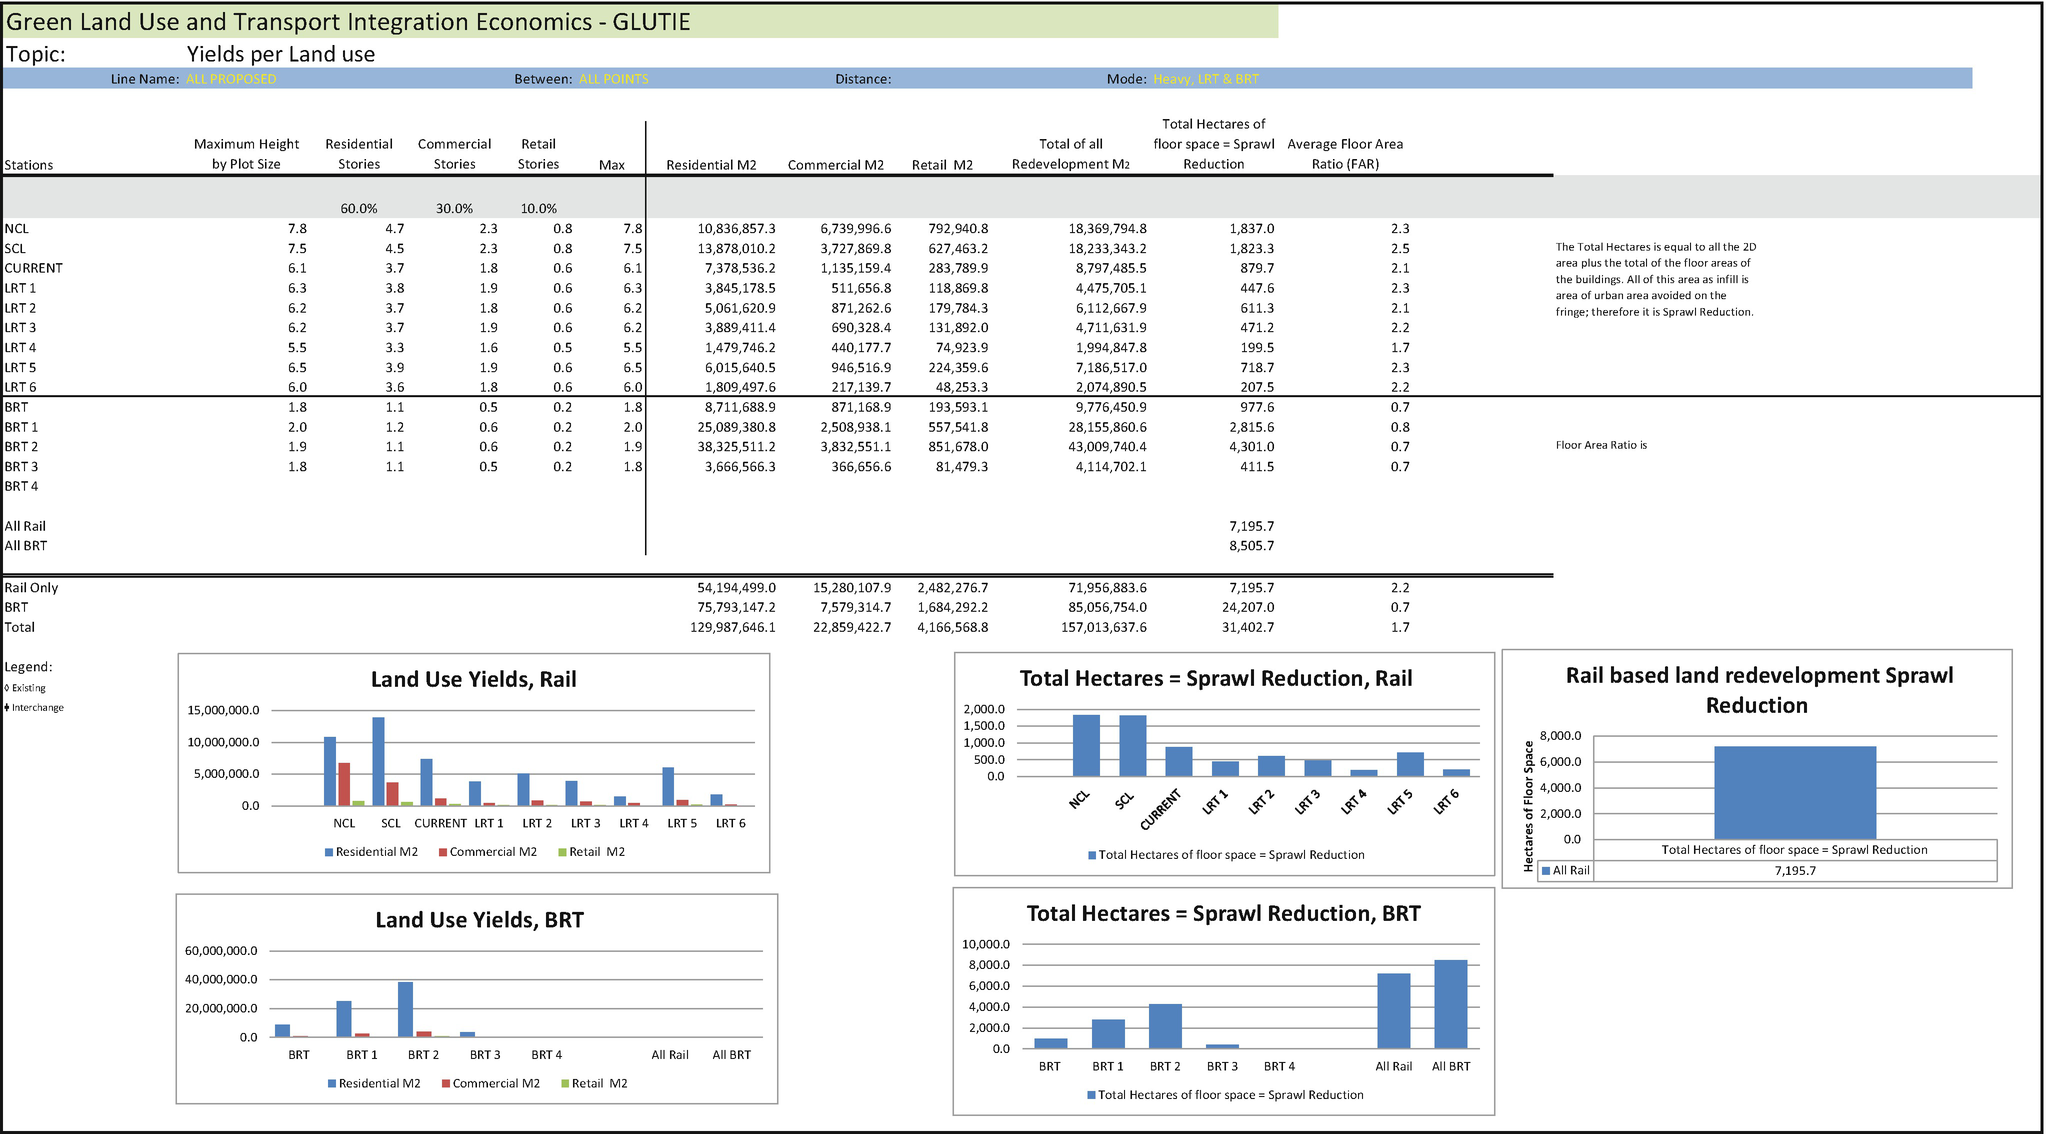Click Rail Only residential total '54,194,499.0'
2046x1134 pixels.
click(736, 588)
